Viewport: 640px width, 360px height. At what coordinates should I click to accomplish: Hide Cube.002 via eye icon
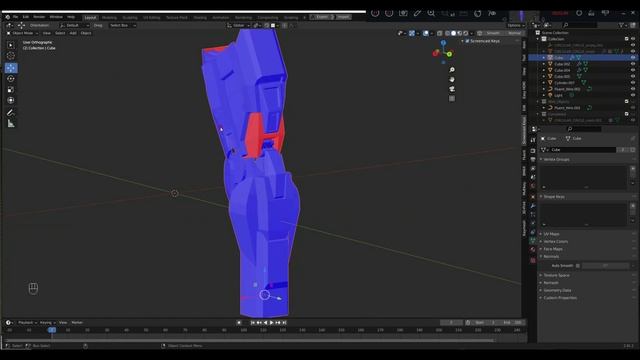(633, 64)
